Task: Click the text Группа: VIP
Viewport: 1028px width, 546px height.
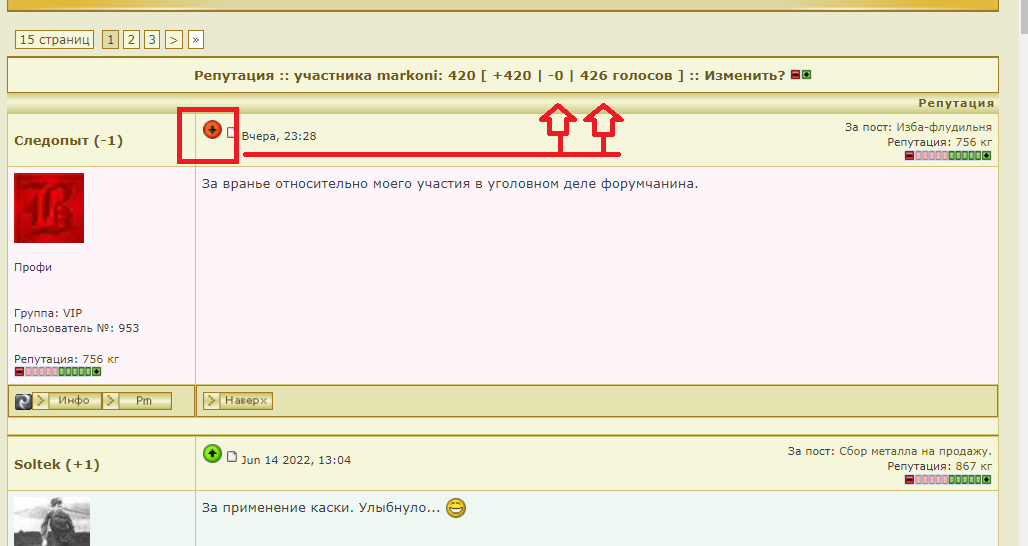Action: click(49, 313)
